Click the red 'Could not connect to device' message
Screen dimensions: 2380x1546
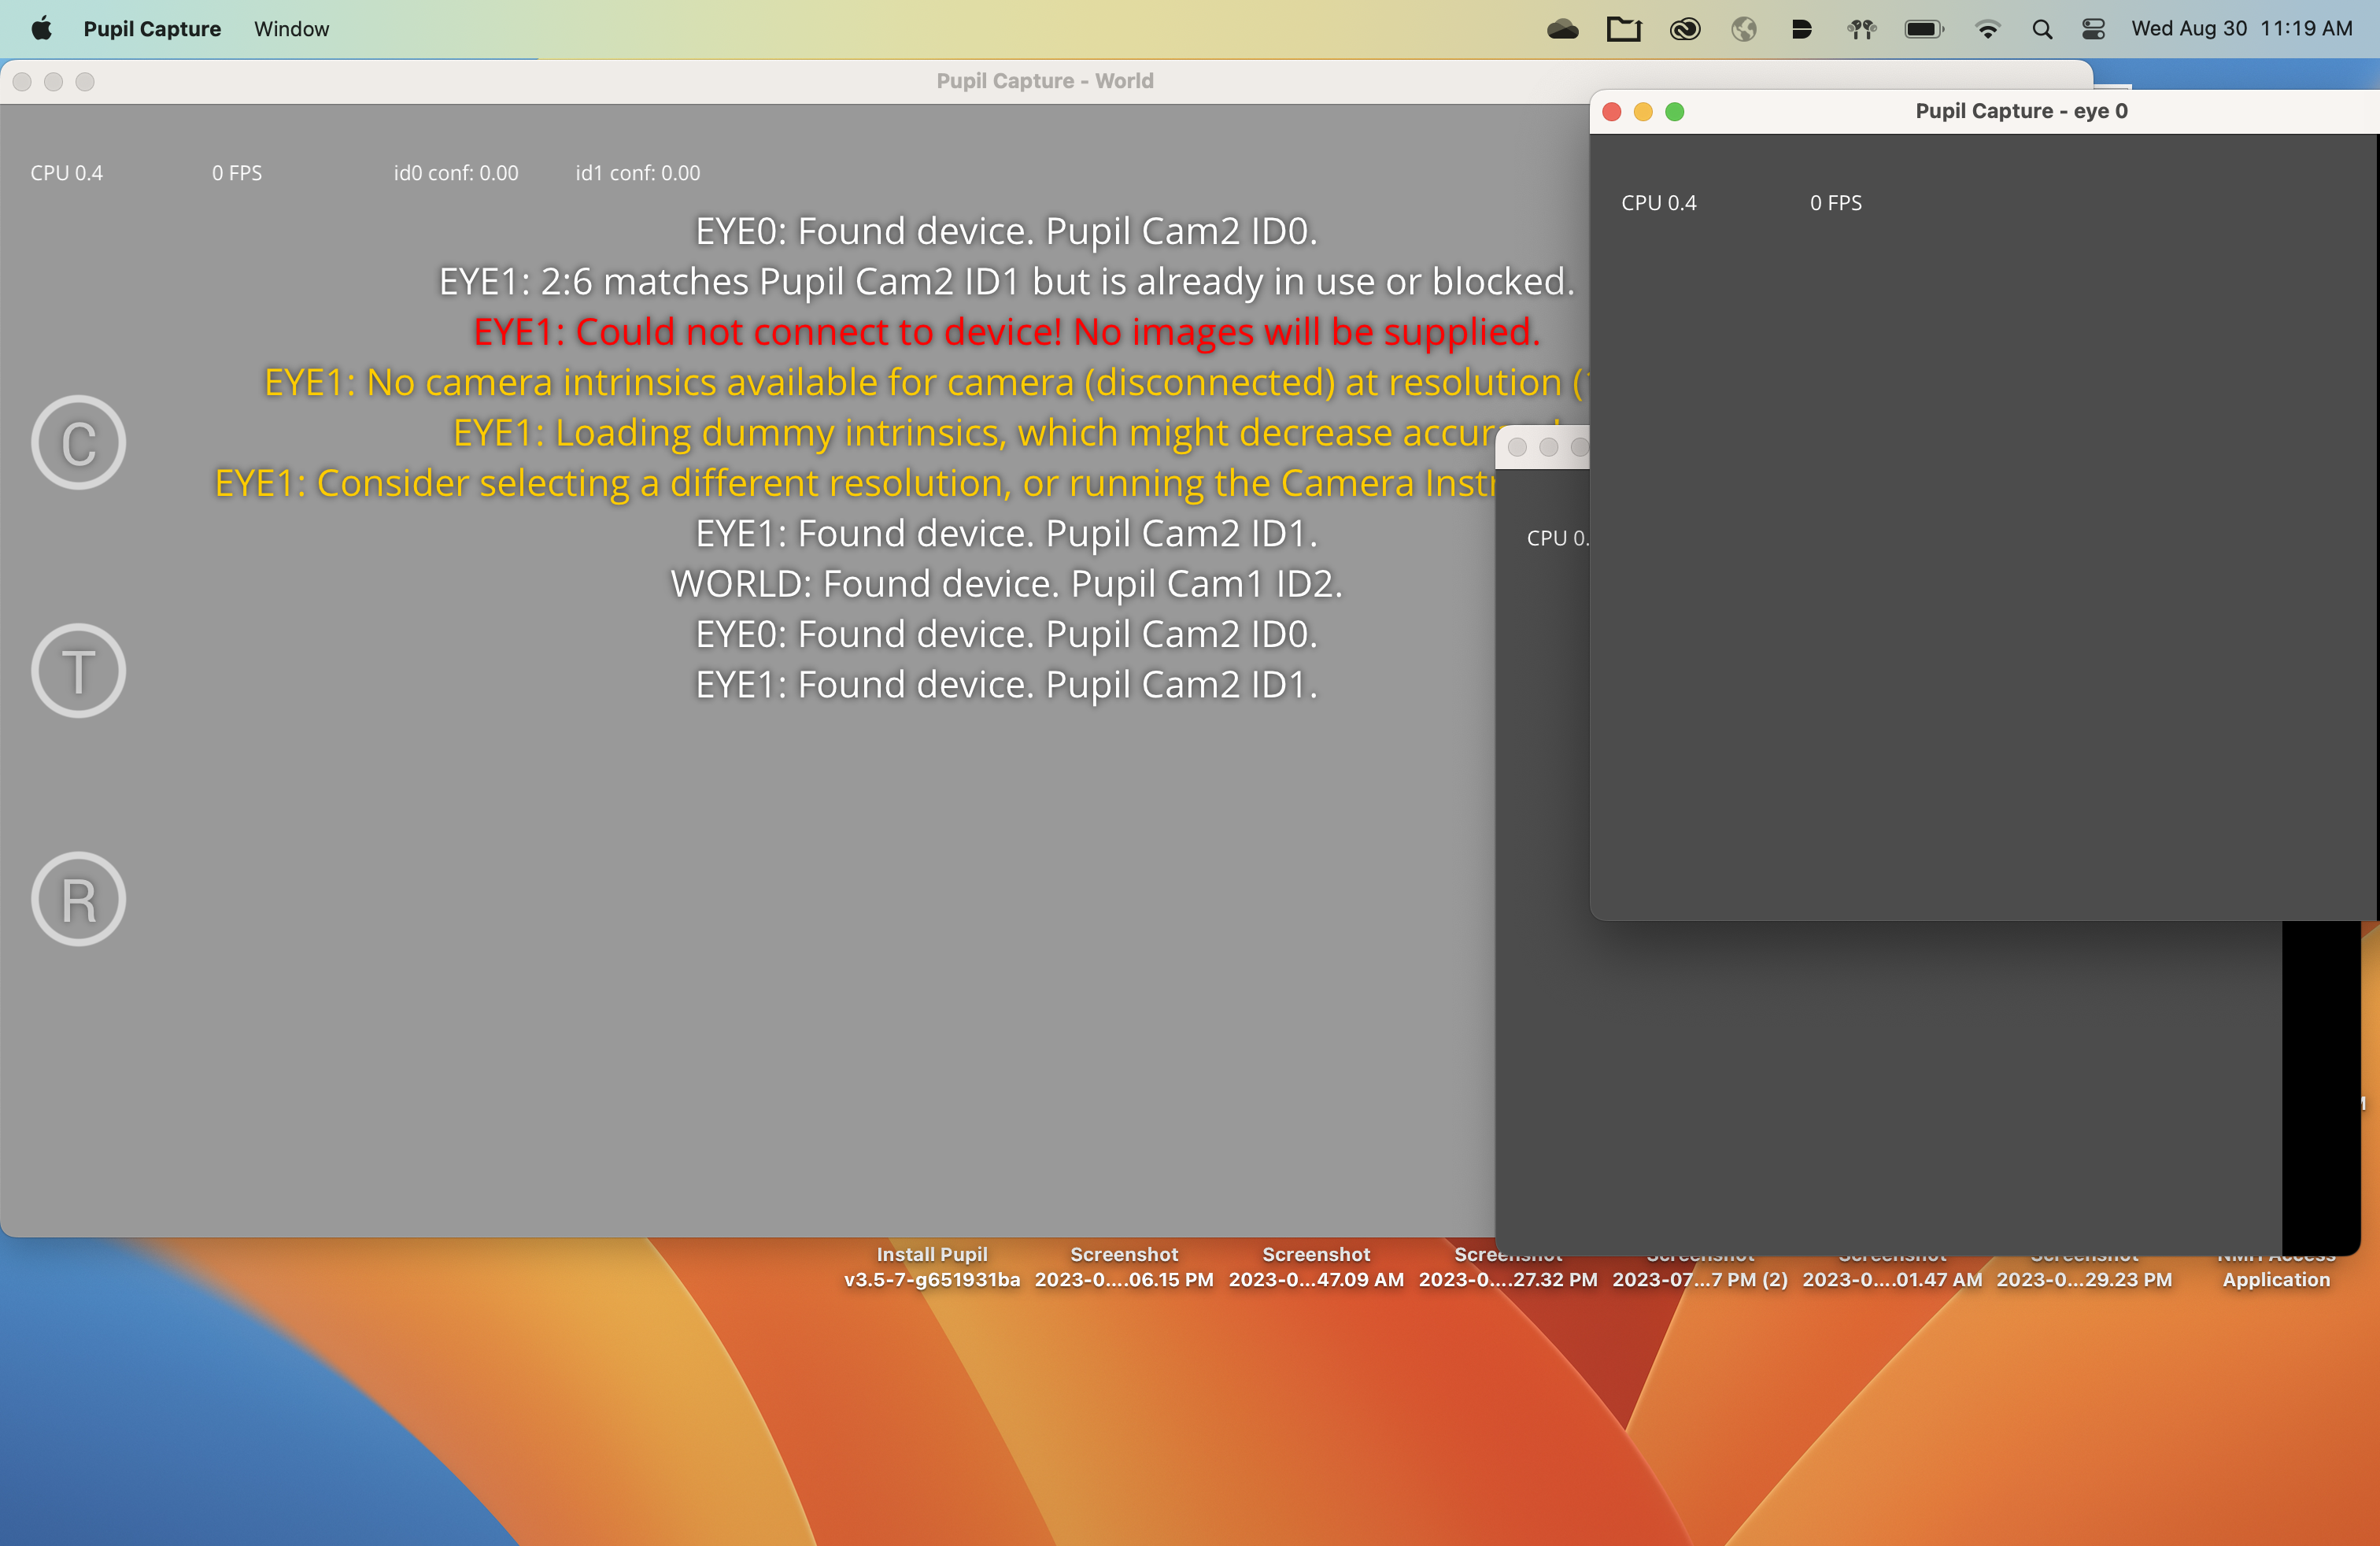pos(1006,332)
